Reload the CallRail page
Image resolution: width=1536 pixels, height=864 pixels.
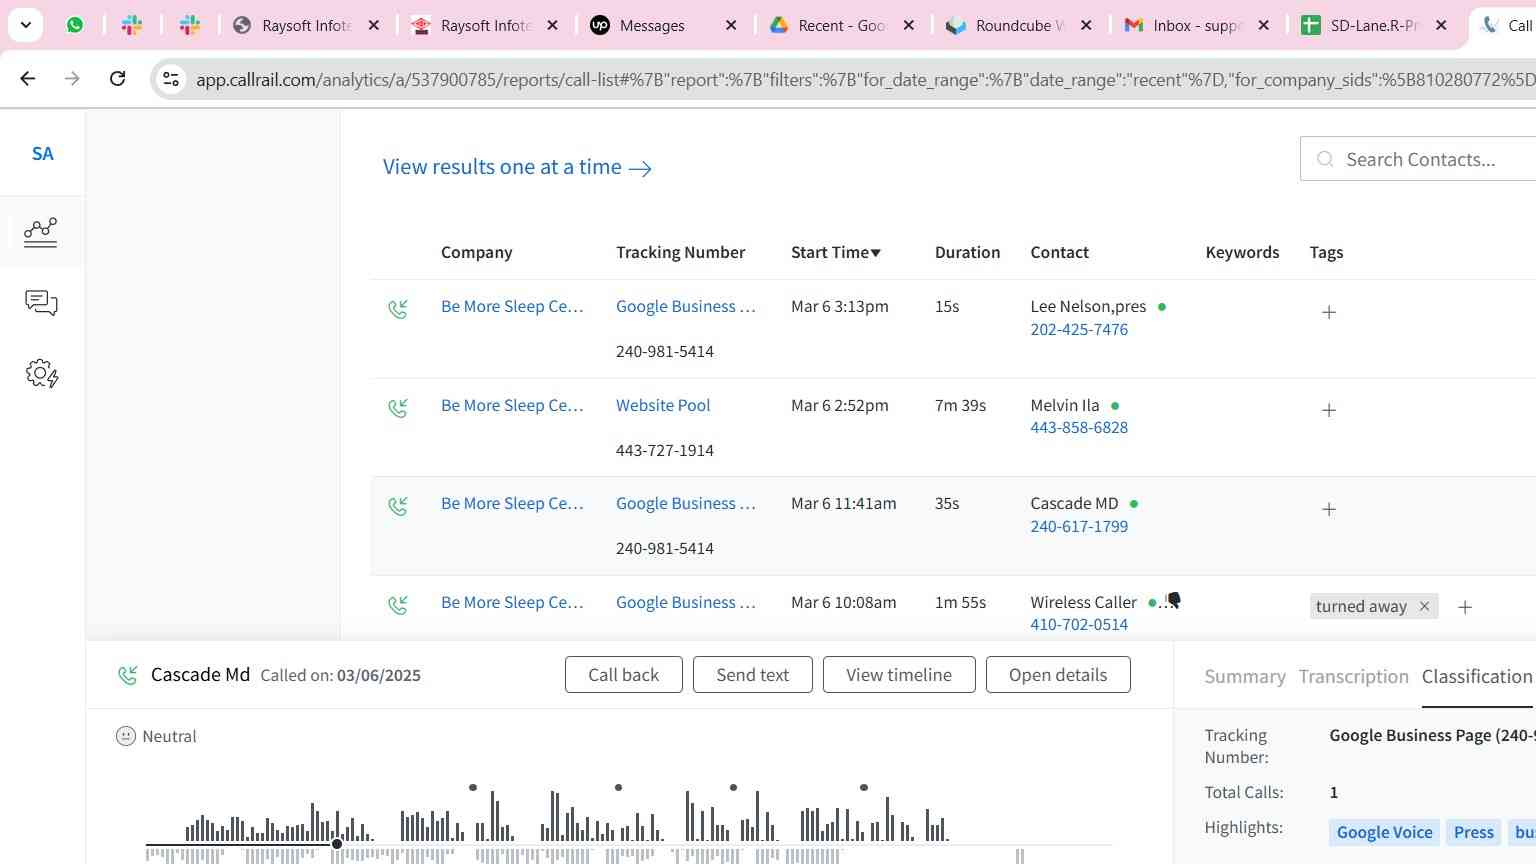coord(117,78)
